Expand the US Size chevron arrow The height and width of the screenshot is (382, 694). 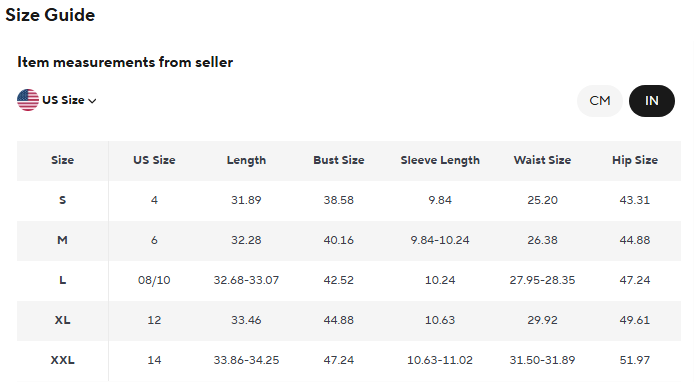92,101
